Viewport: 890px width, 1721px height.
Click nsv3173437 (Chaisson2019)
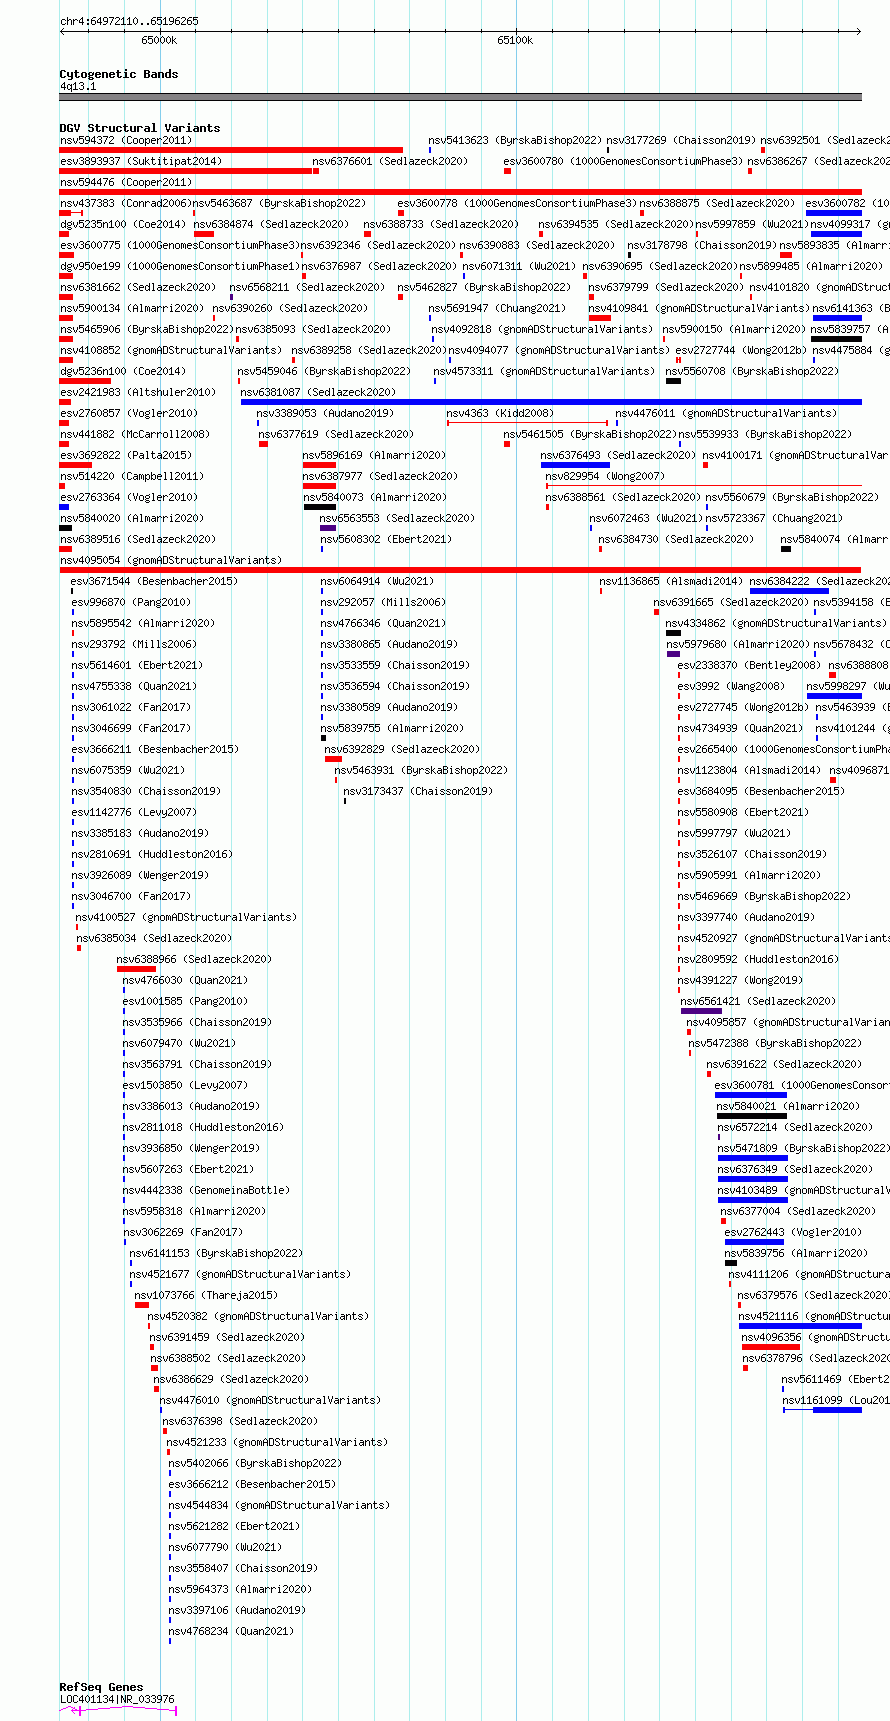click(418, 792)
